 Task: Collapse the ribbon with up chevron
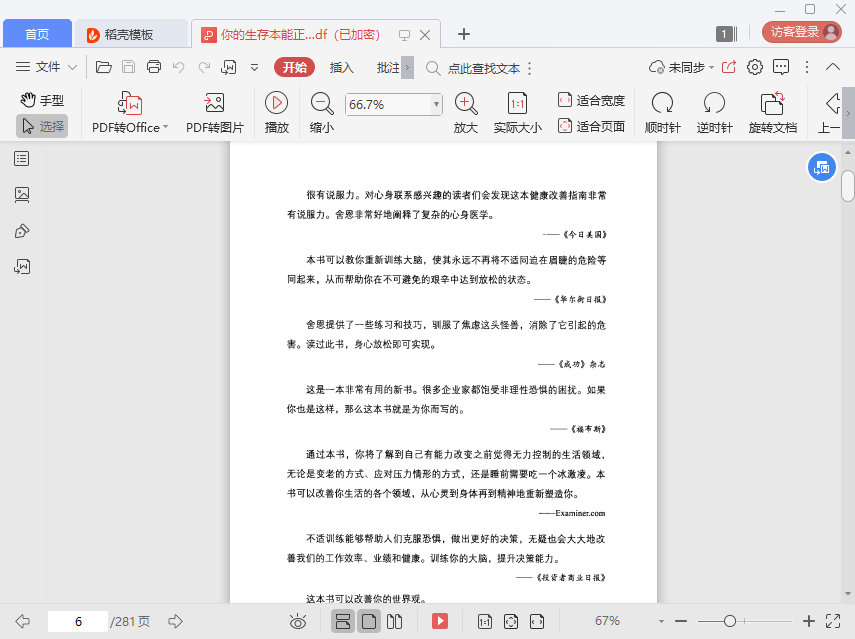833,67
